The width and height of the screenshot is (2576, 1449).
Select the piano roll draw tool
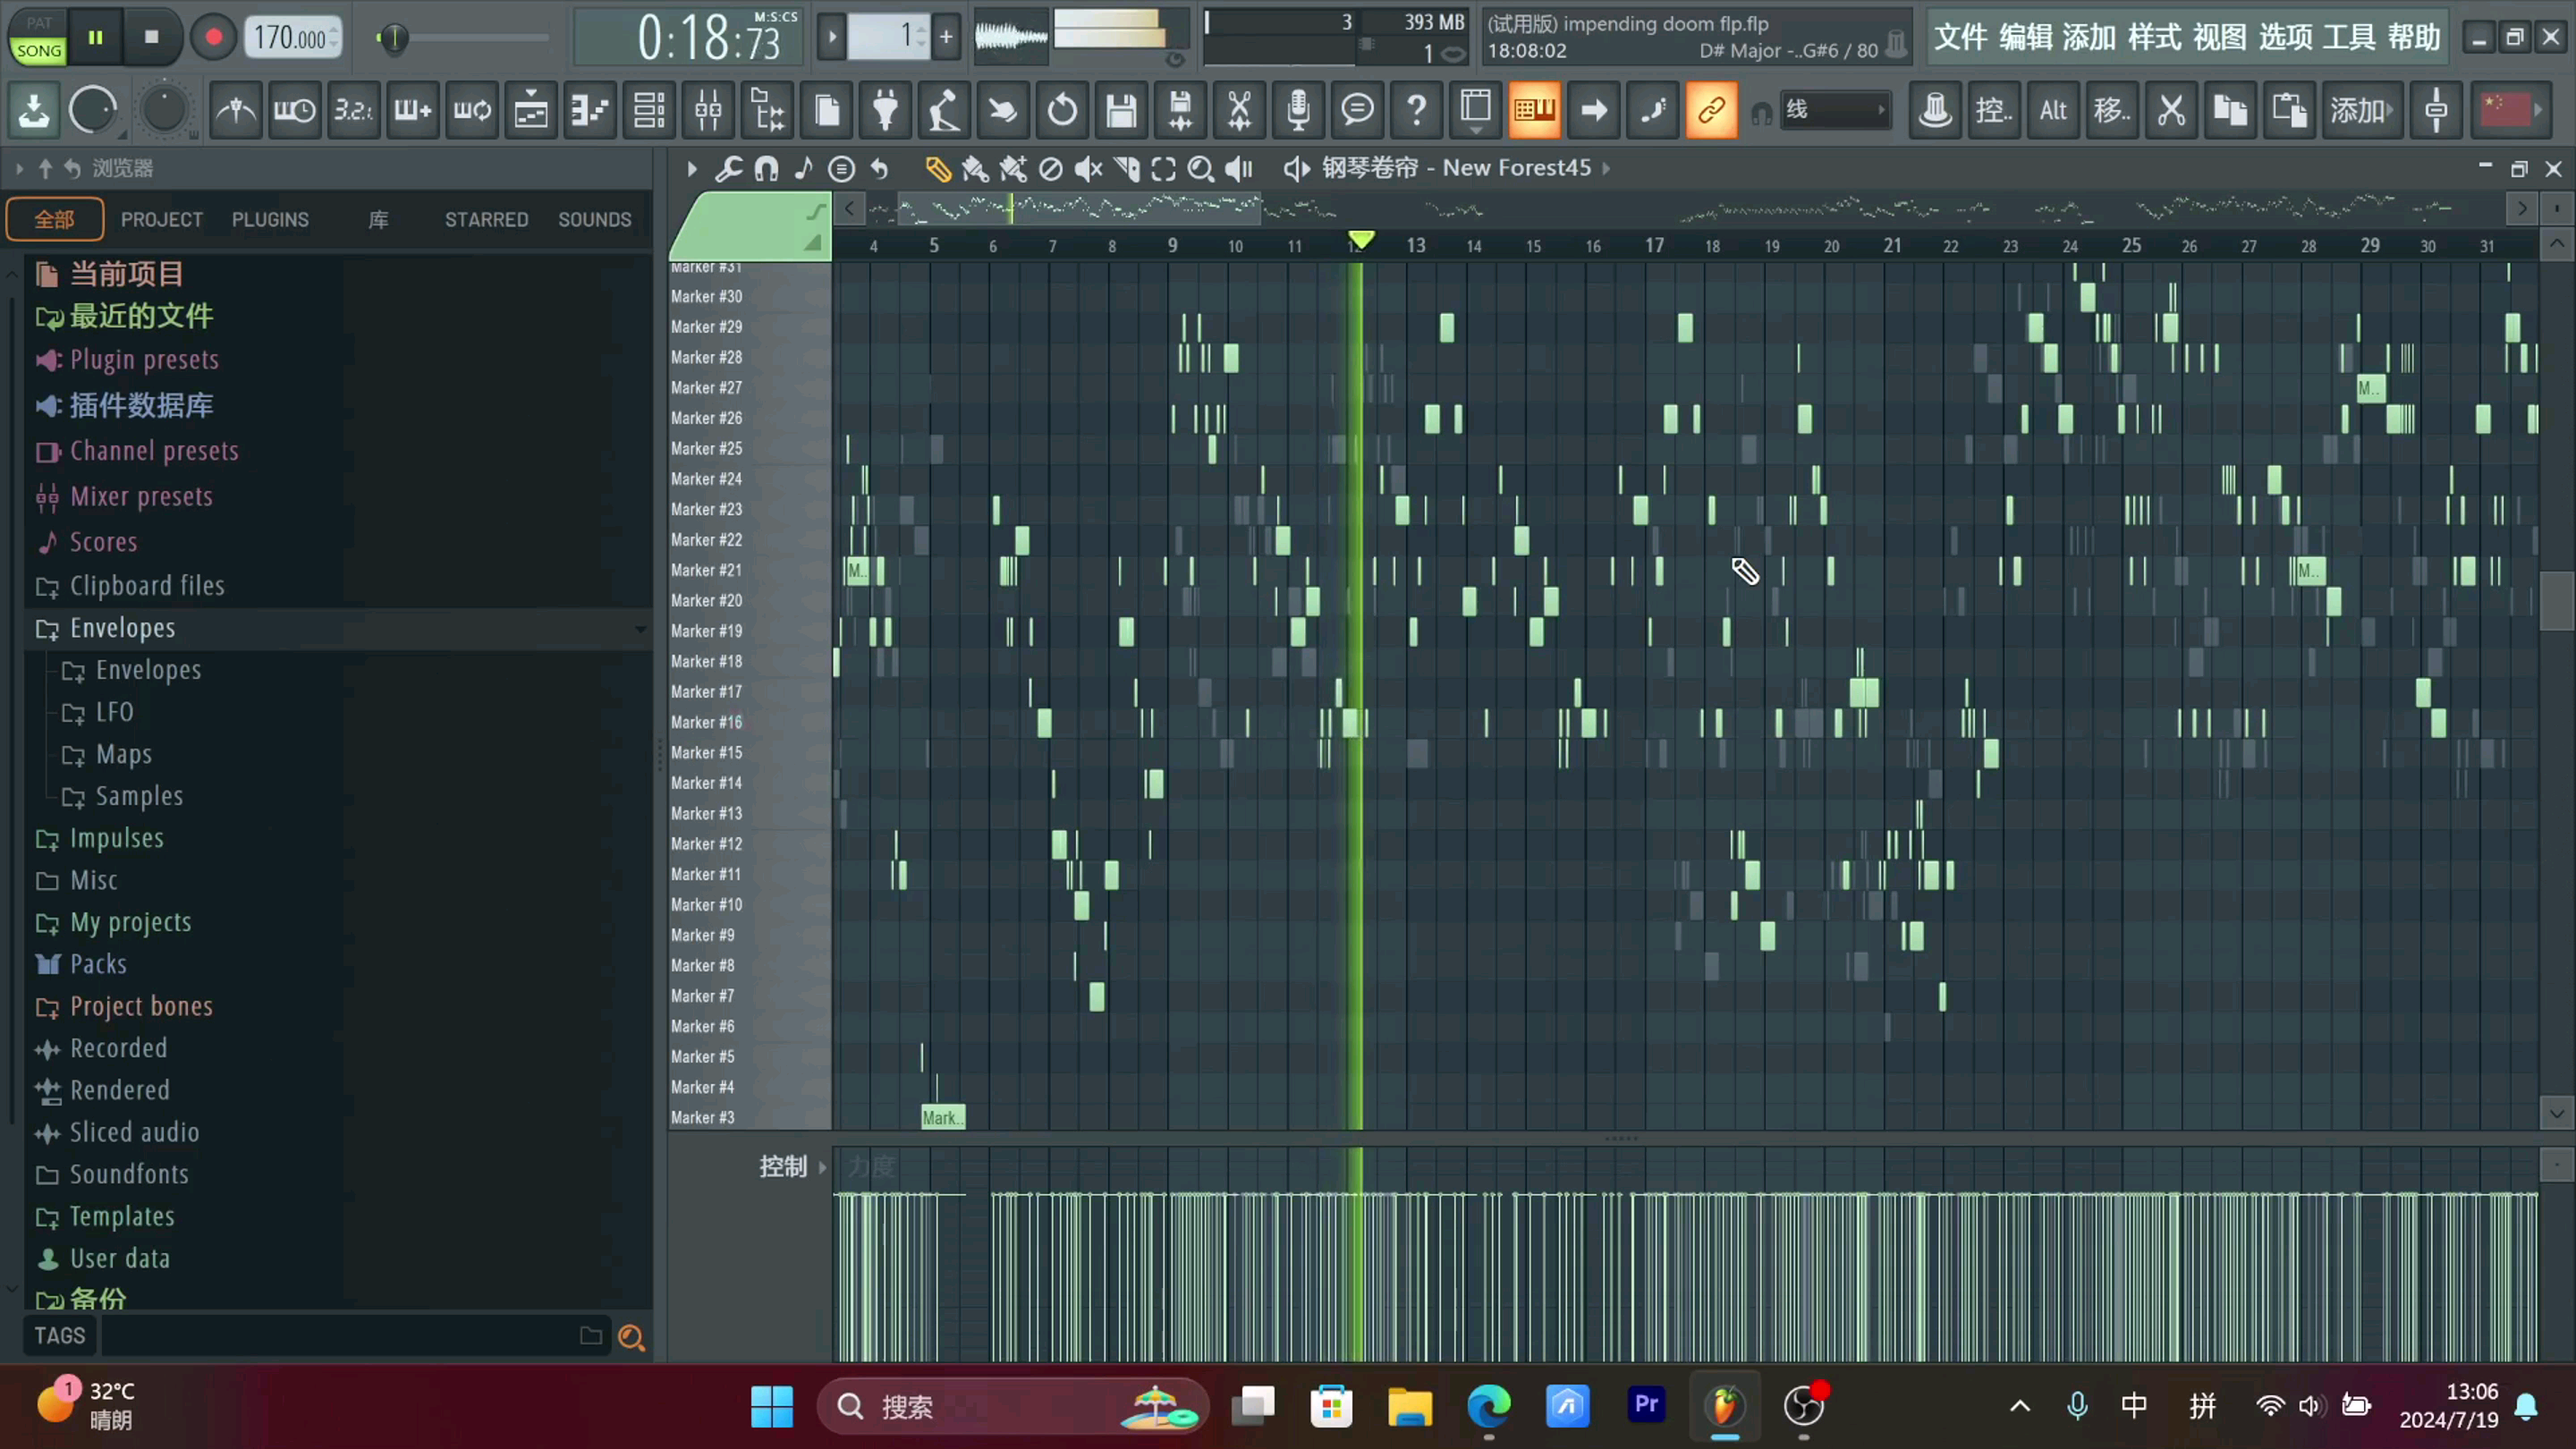(936, 166)
